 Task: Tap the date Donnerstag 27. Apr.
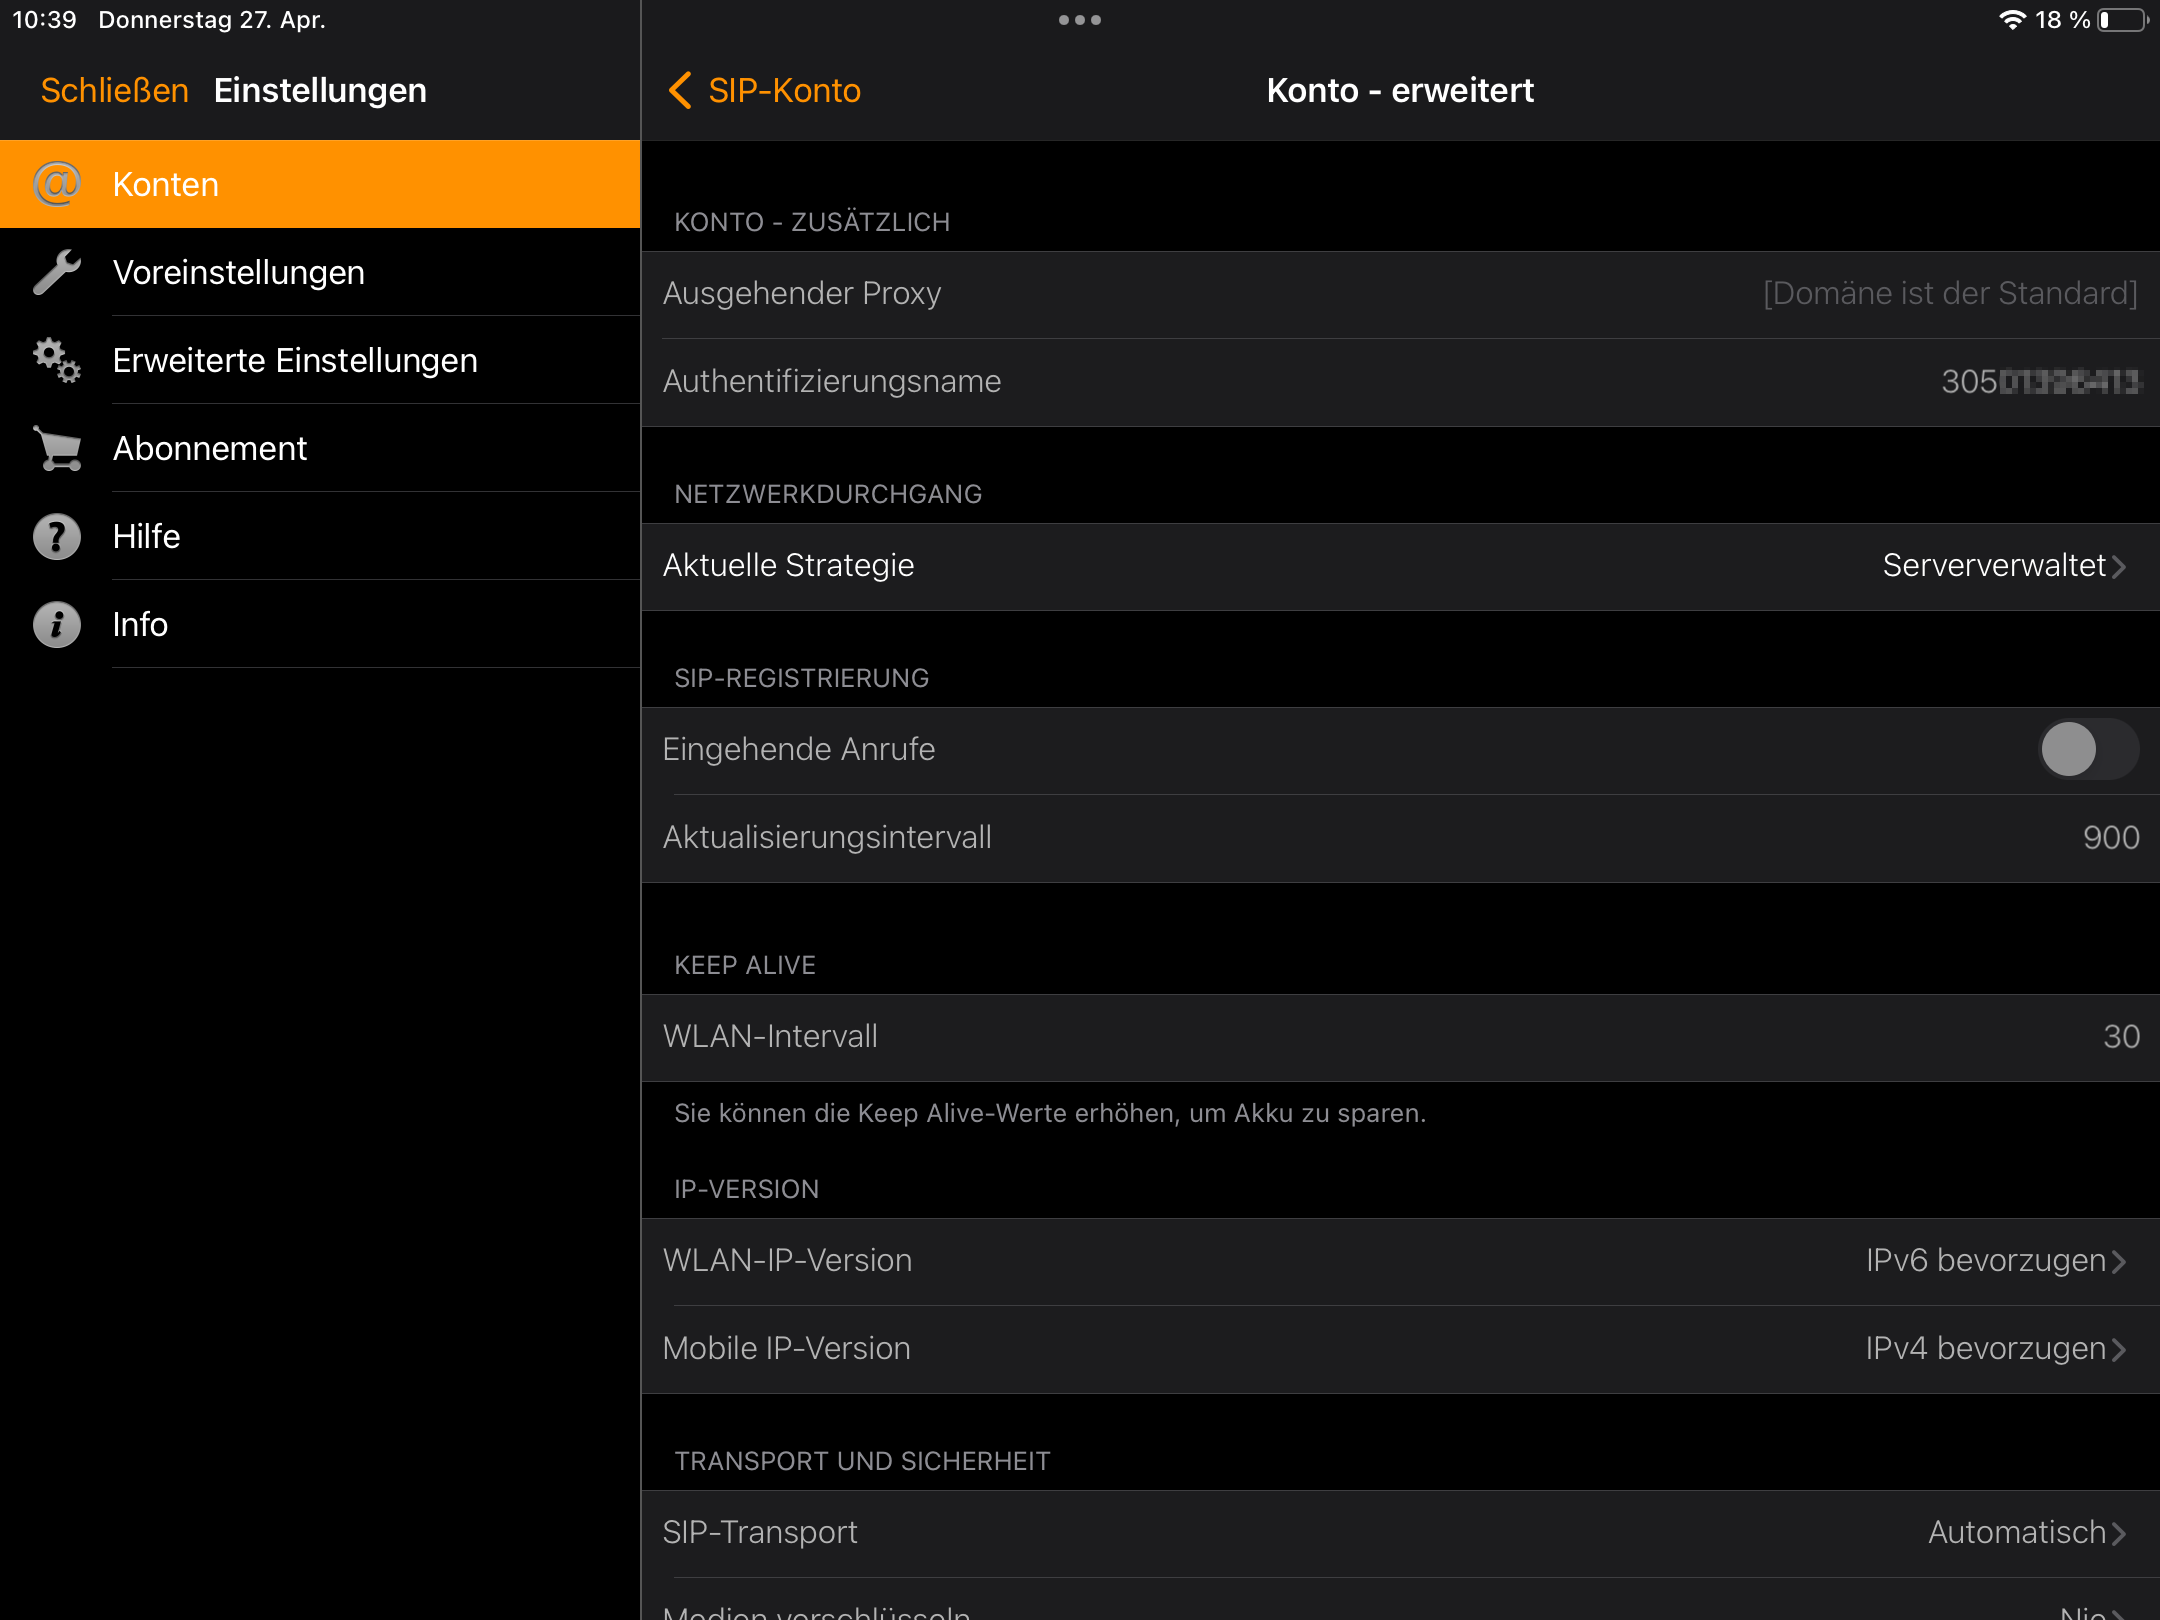(x=212, y=20)
